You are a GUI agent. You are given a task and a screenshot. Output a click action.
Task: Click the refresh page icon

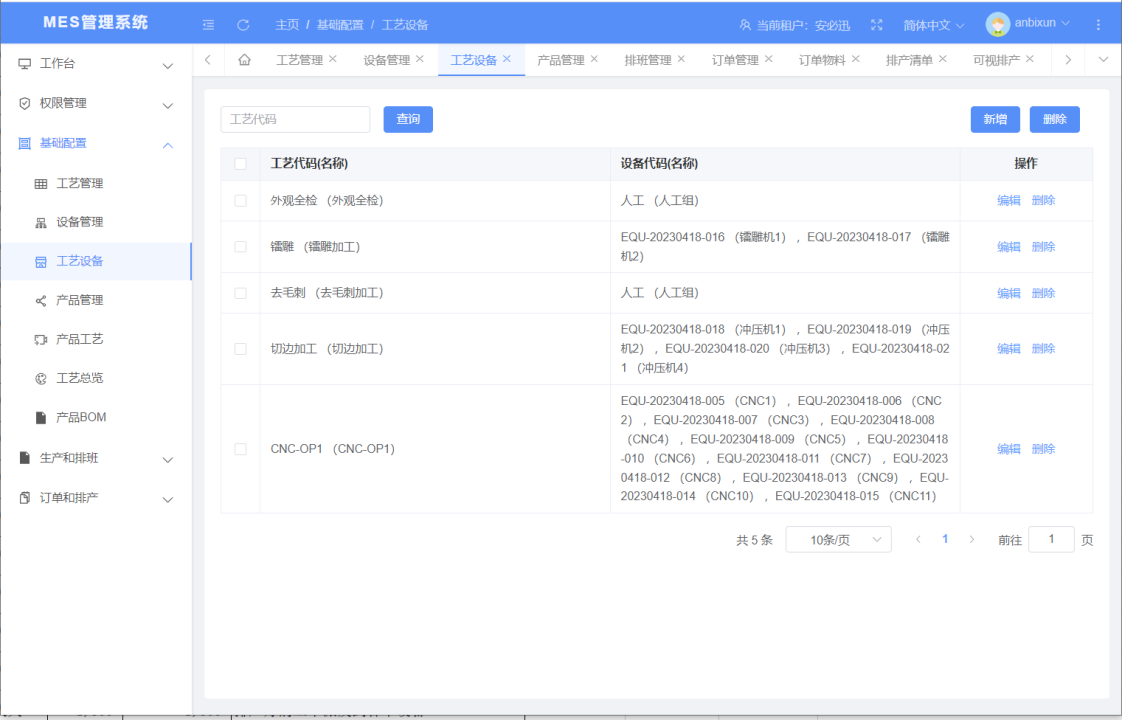pos(243,25)
